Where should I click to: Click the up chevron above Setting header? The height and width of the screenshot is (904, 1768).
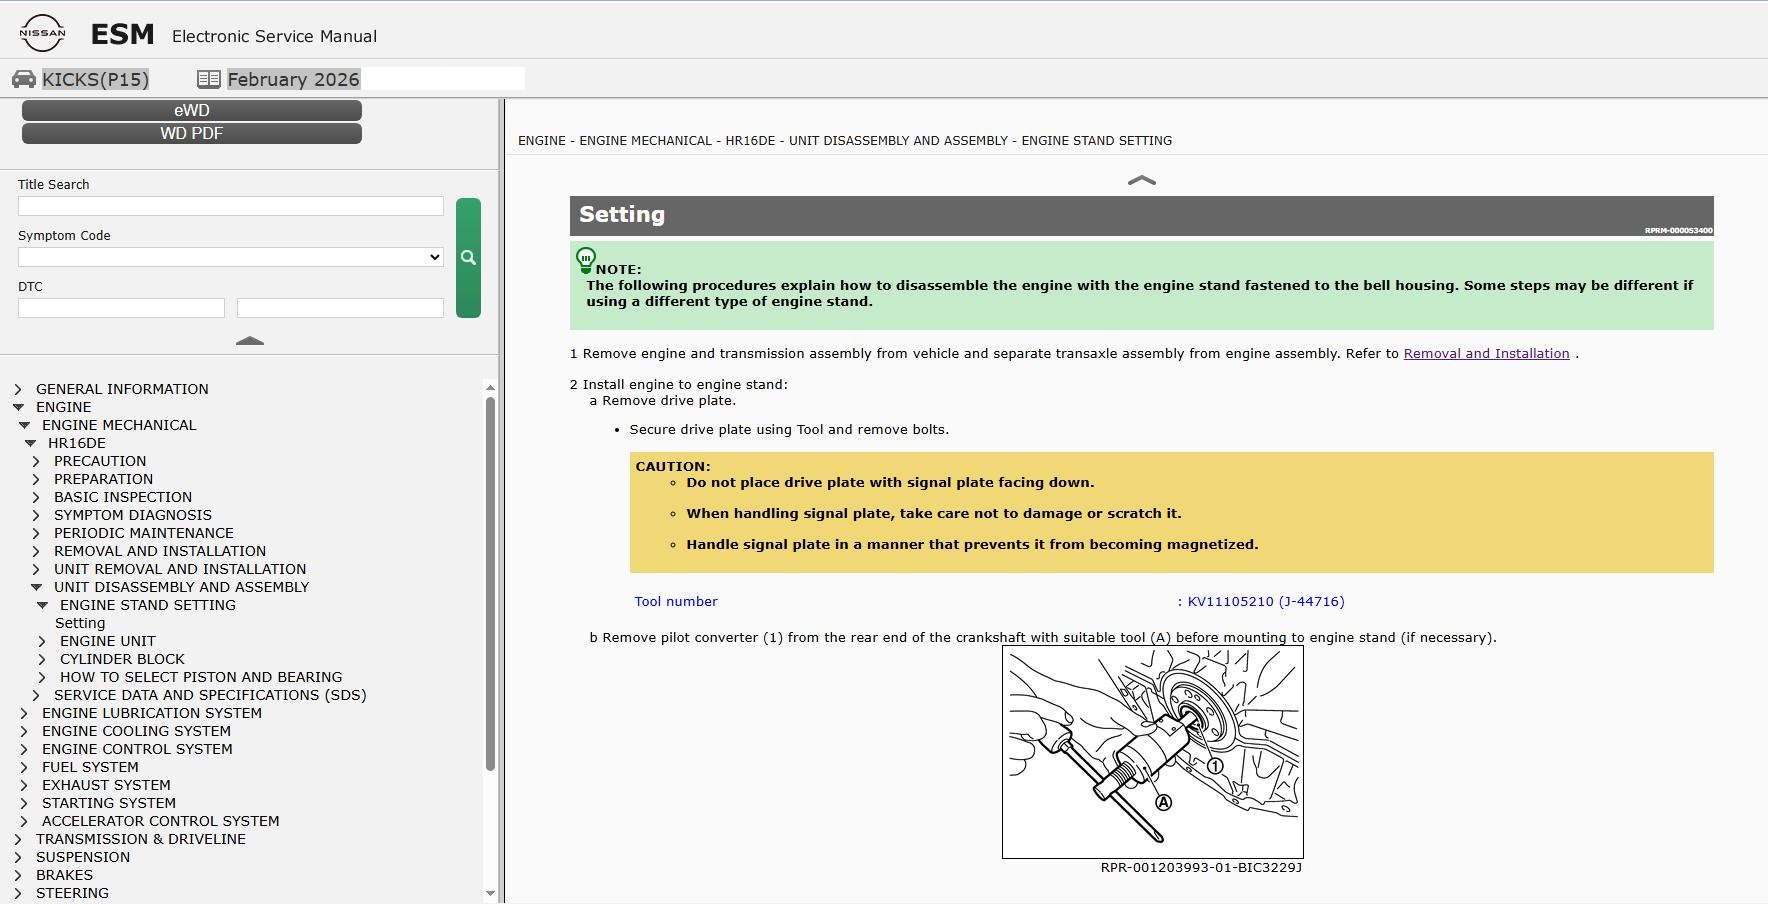coord(1141,180)
